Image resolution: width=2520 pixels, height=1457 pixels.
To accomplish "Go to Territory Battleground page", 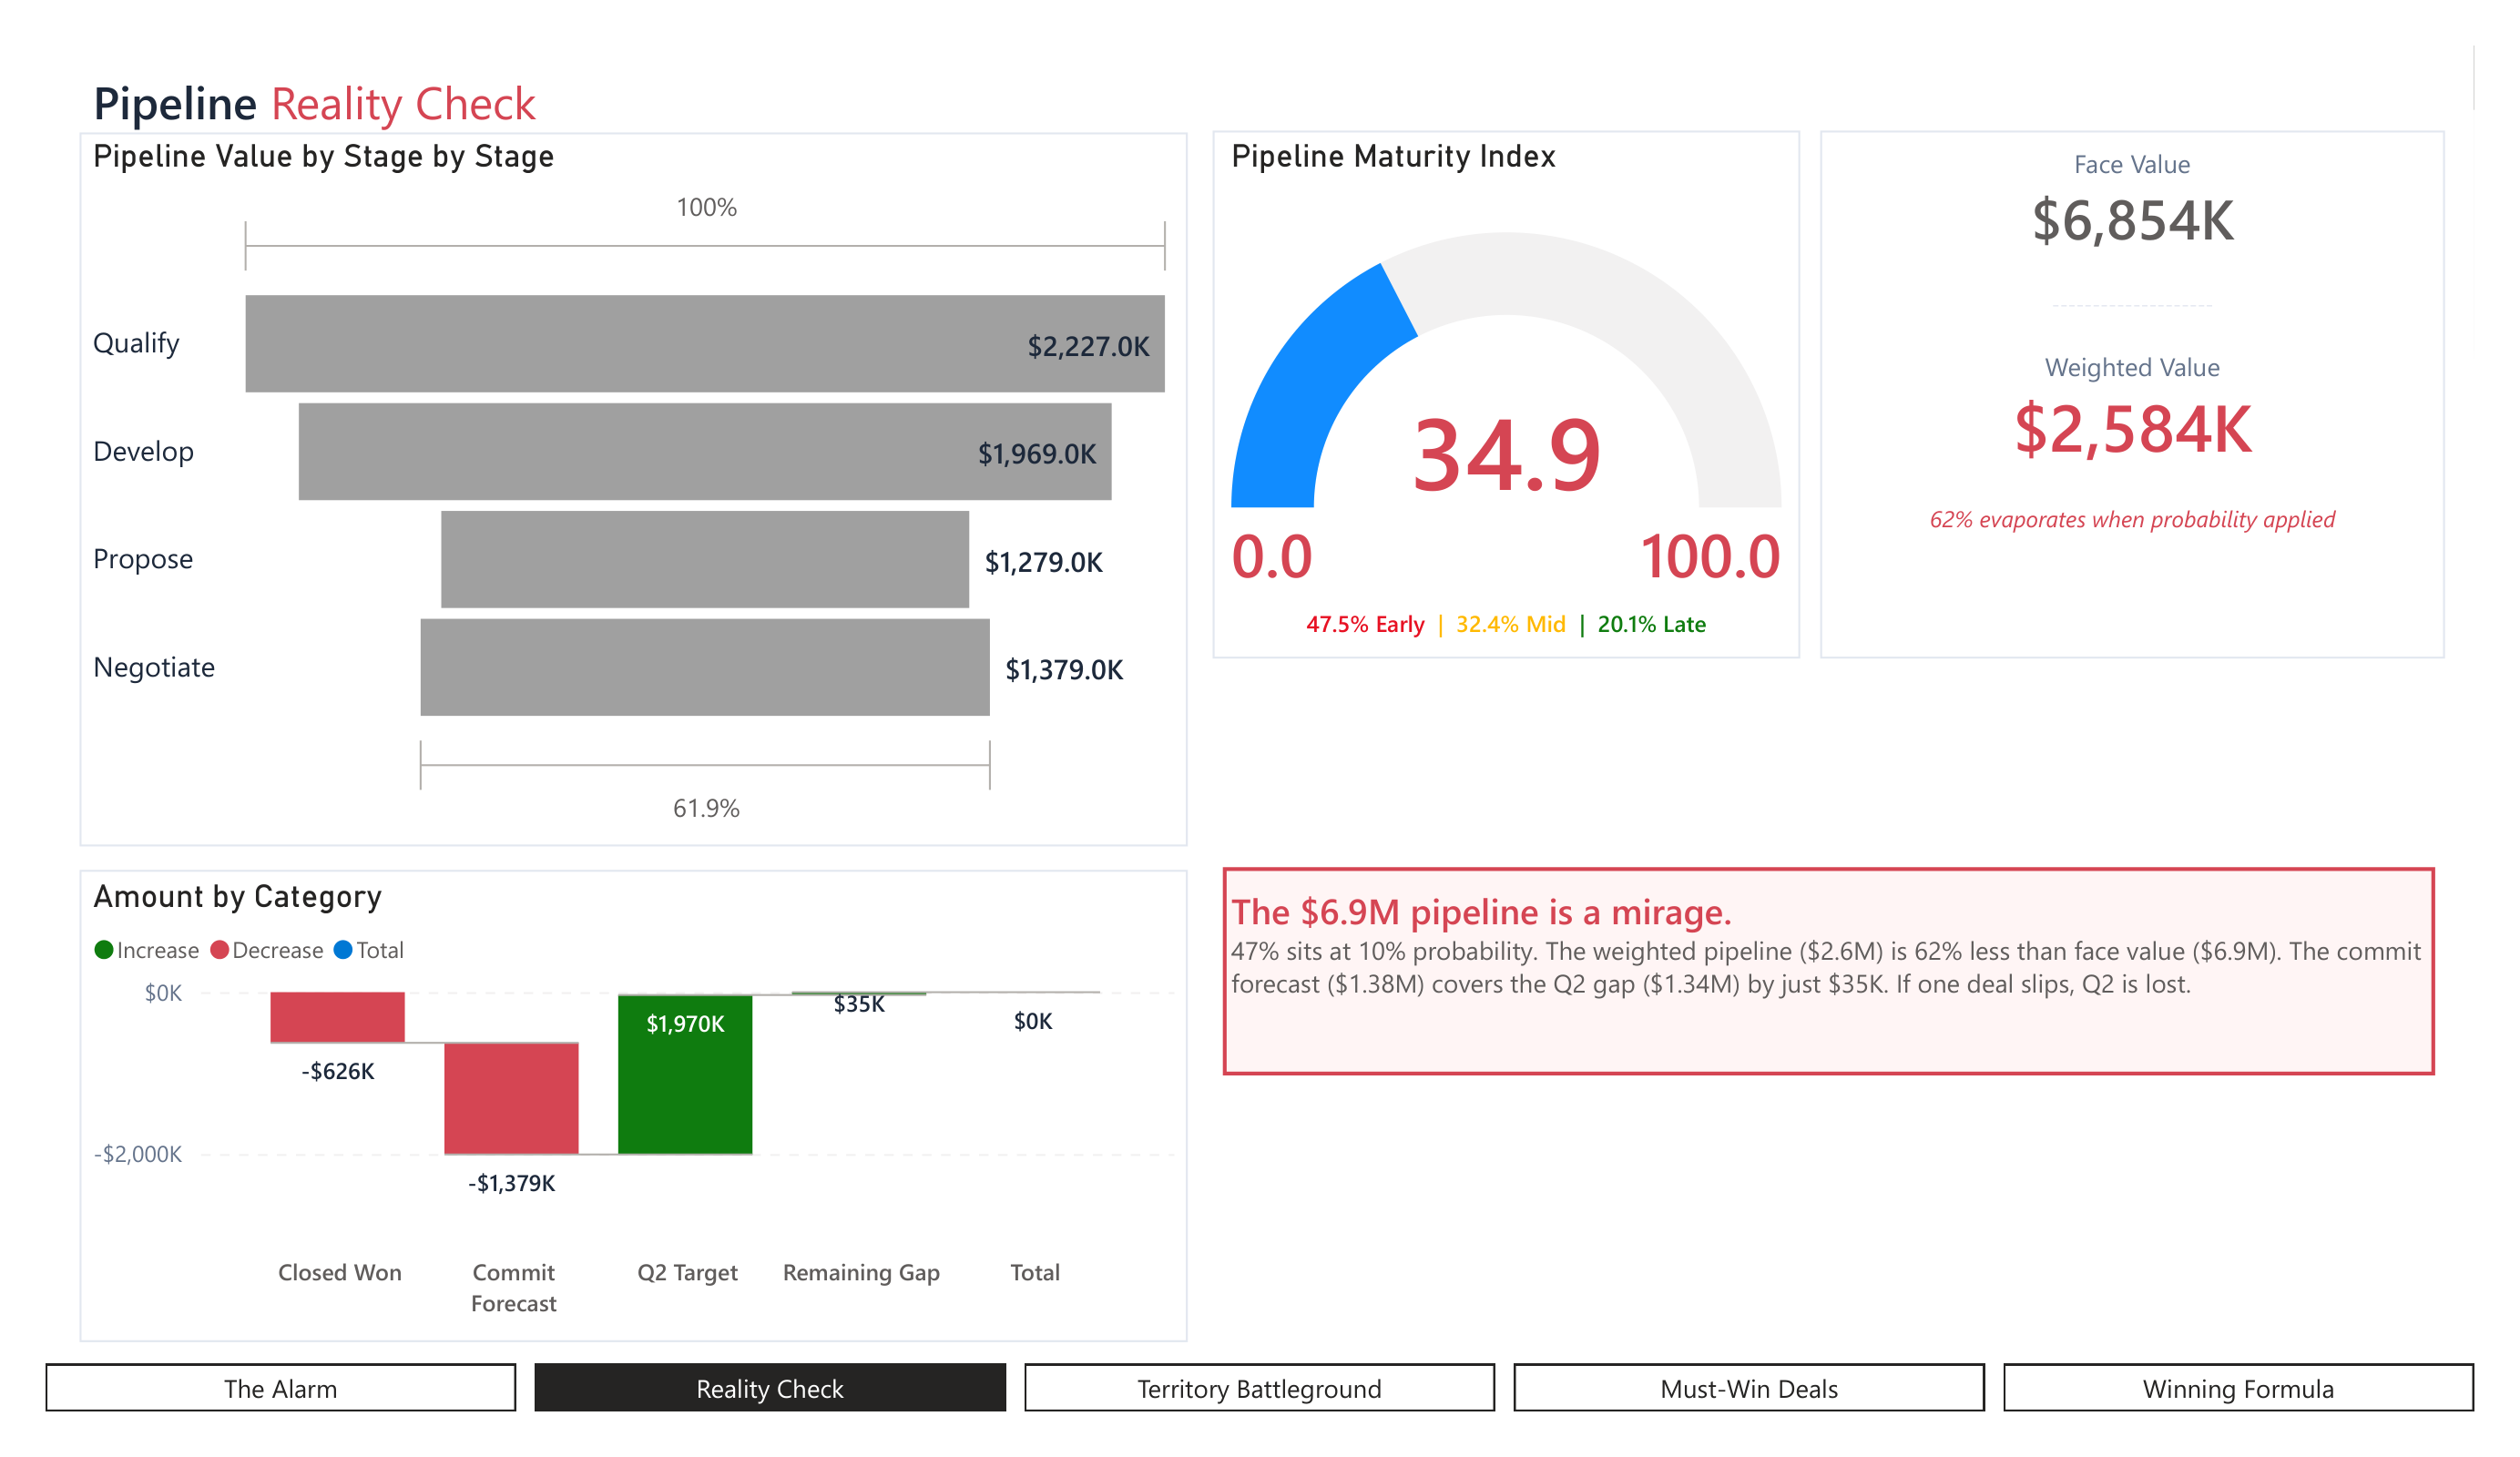I will click(x=1258, y=1388).
